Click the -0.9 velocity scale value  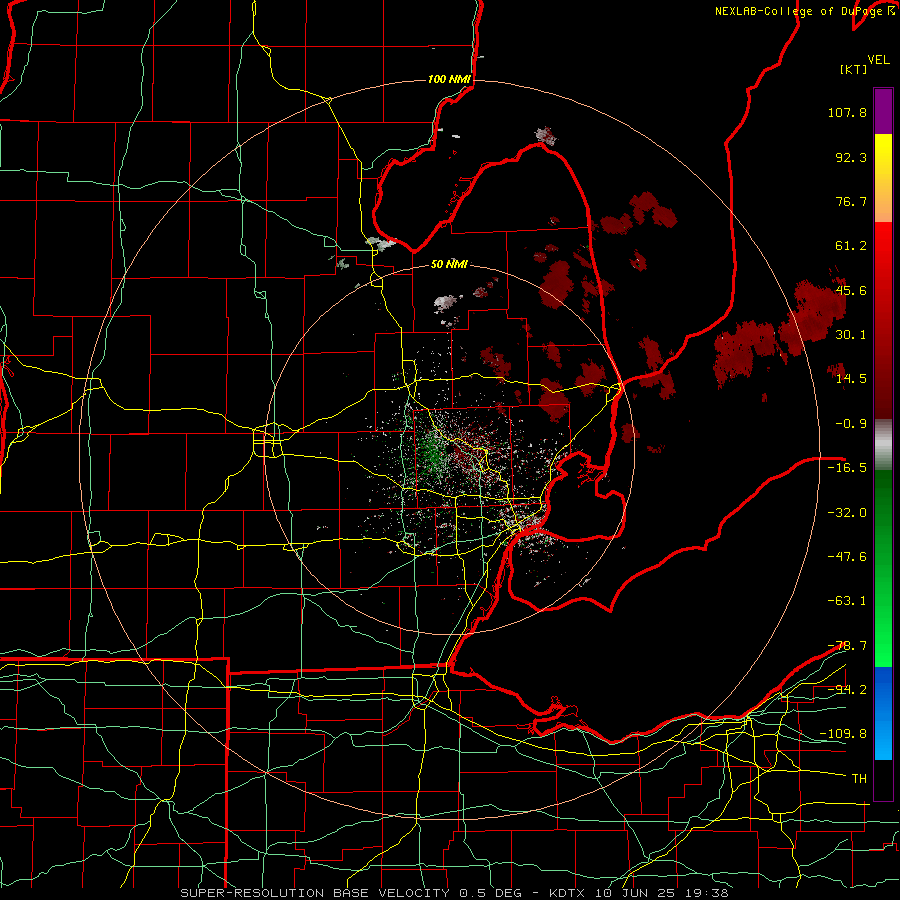[x=851, y=424]
